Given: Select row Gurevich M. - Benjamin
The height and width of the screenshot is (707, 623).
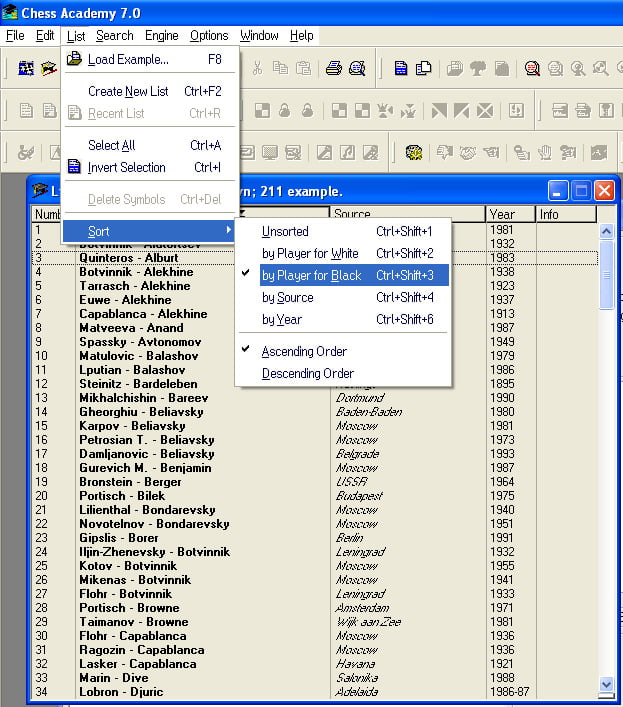Looking at the screenshot, I should click(315, 468).
